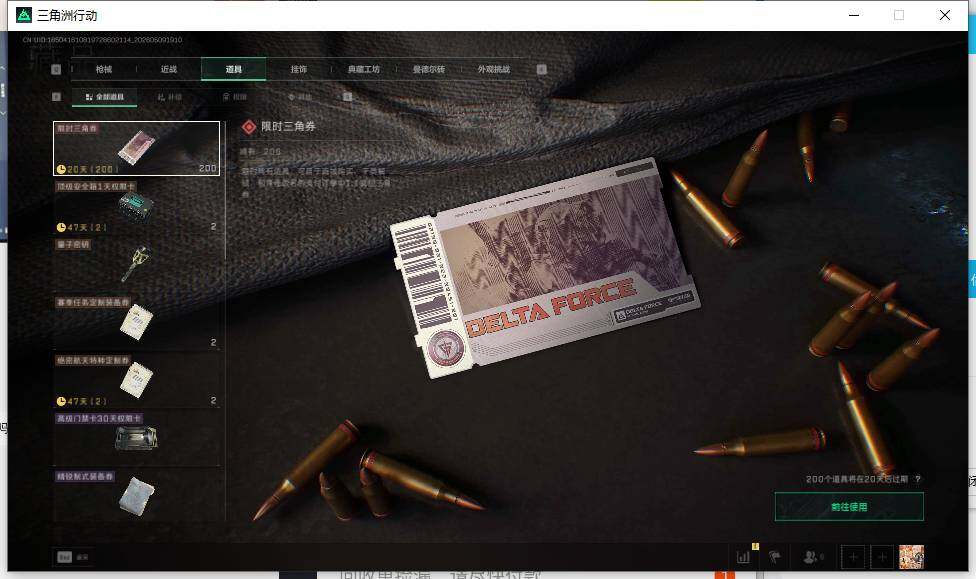Select the 精锐制式装备券 item
Viewport: 976px width, 579px height.
point(136,495)
